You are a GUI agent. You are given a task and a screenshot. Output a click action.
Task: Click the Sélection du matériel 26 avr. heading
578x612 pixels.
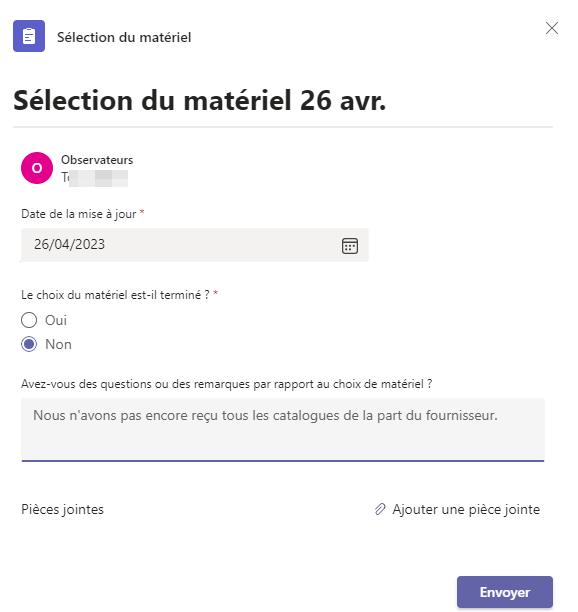point(199,100)
